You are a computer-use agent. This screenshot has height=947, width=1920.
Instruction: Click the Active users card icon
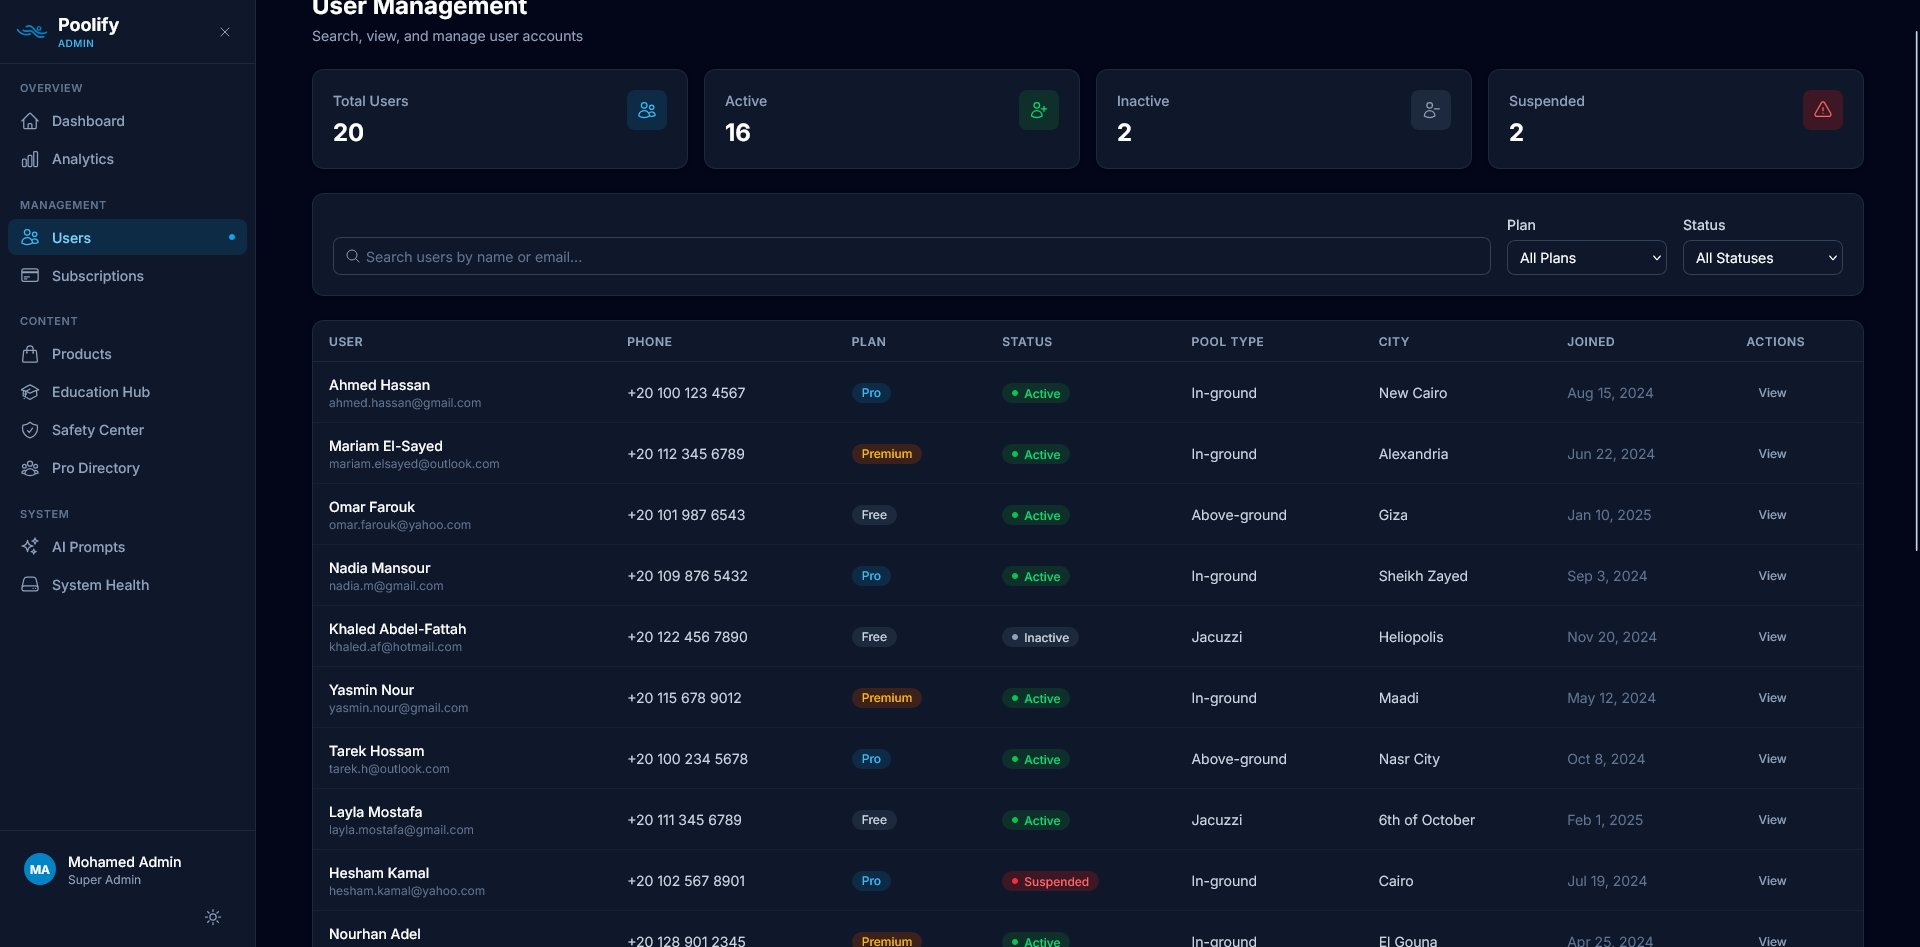pyautogui.click(x=1039, y=110)
